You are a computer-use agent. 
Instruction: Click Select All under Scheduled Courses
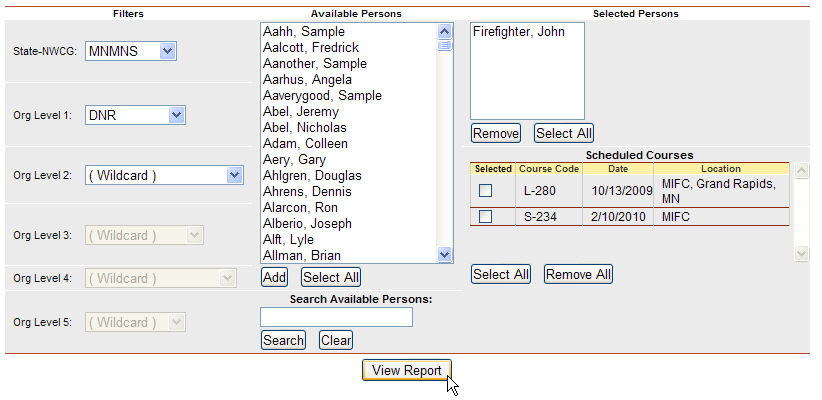(x=501, y=274)
